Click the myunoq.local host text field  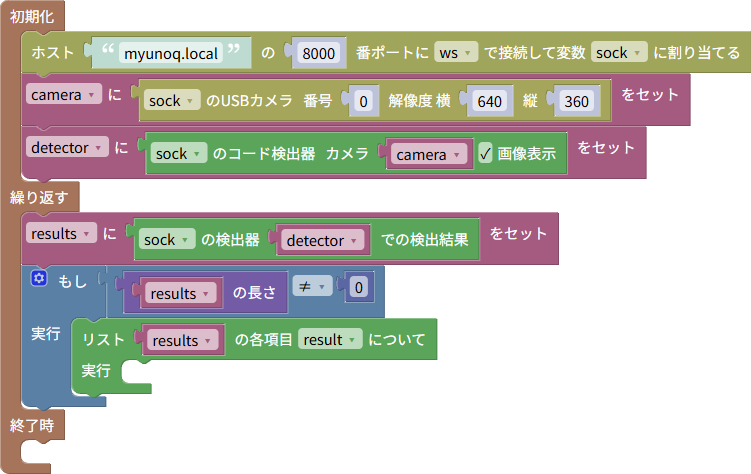pos(171,53)
